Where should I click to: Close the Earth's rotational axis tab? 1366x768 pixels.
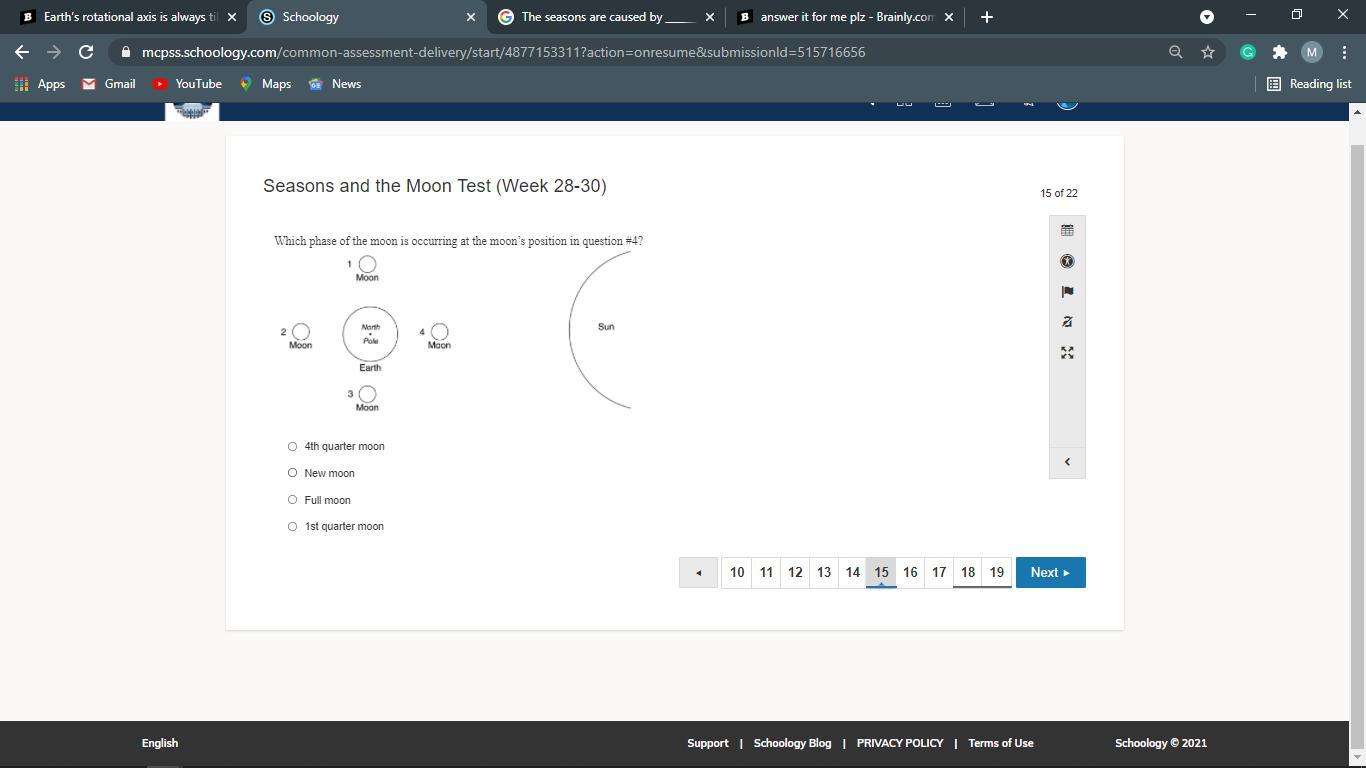coord(232,17)
